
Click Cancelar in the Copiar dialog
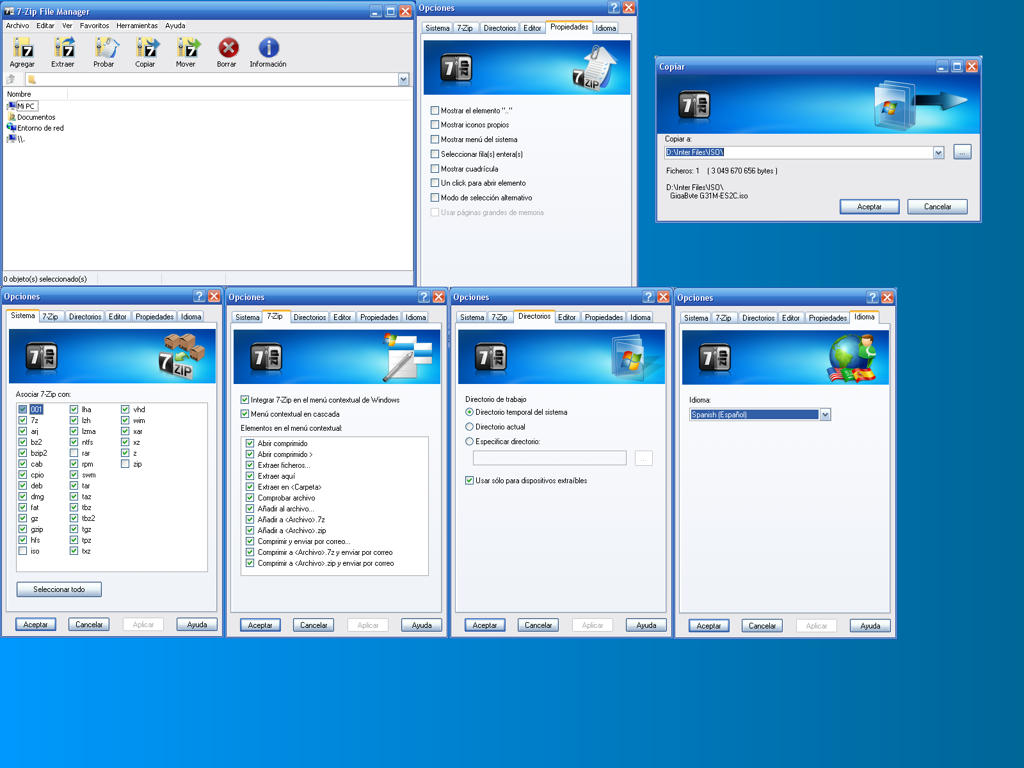(x=937, y=207)
